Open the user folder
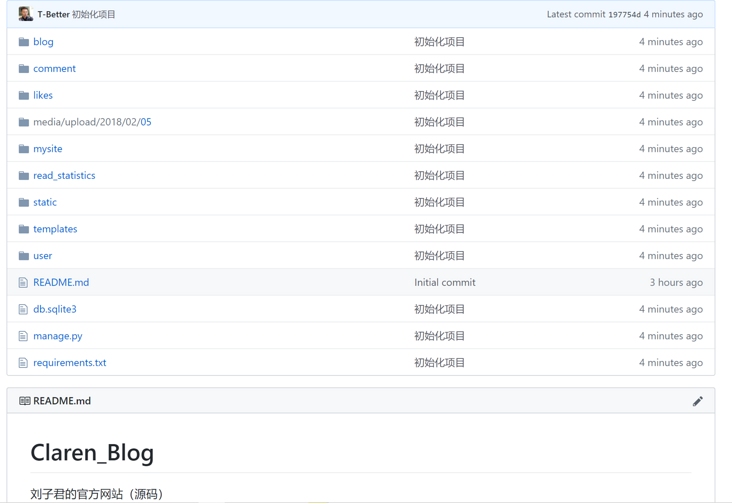Image resolution: width=732 pixels, height=503 pixels. click(42, 256)
